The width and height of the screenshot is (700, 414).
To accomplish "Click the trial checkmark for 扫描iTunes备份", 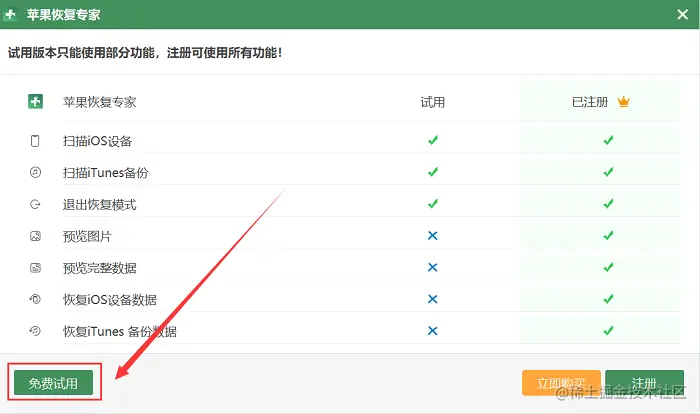I will tap(433, 172).
